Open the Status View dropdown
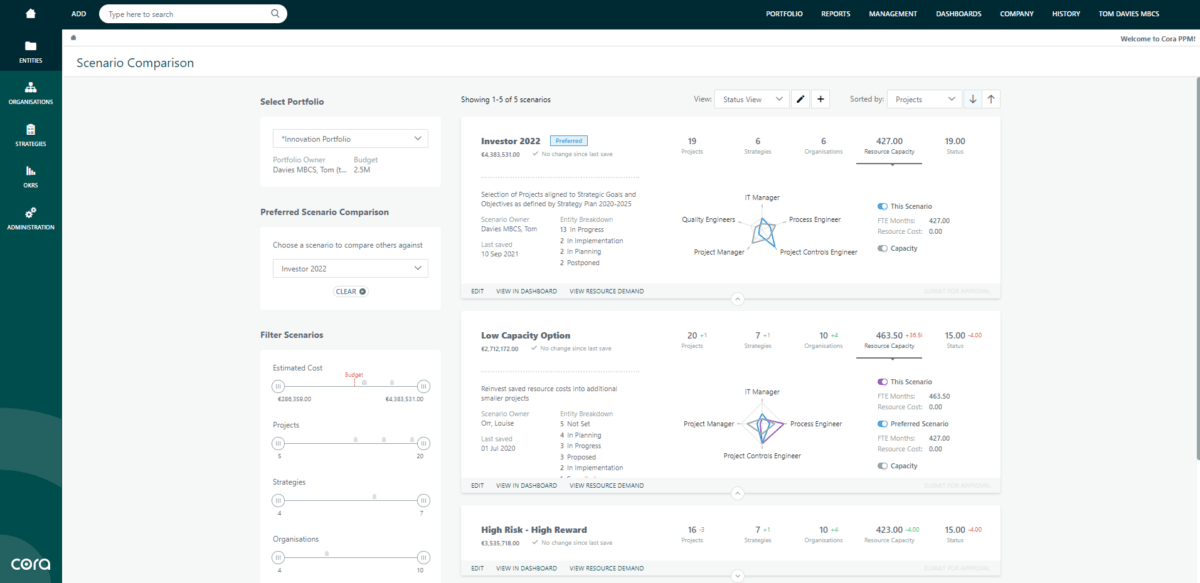 click(x=752, y=99)
